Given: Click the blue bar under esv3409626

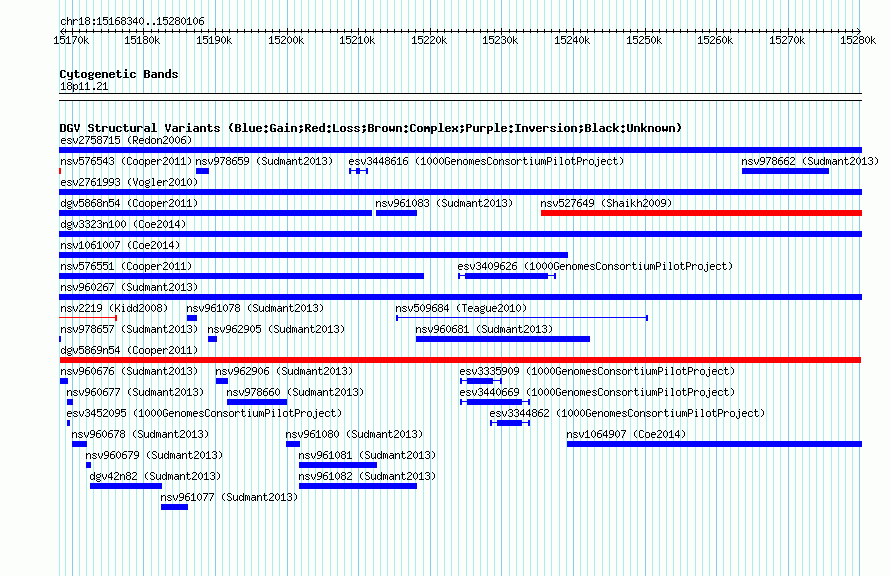Looking at the screenshot, I should point(506,276).
